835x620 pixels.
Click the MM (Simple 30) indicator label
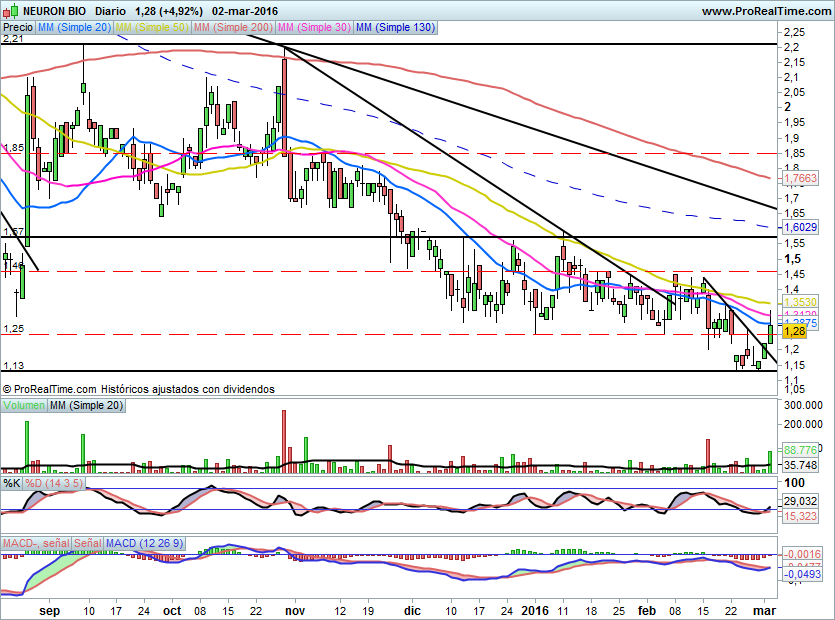(x=313, y=28)
